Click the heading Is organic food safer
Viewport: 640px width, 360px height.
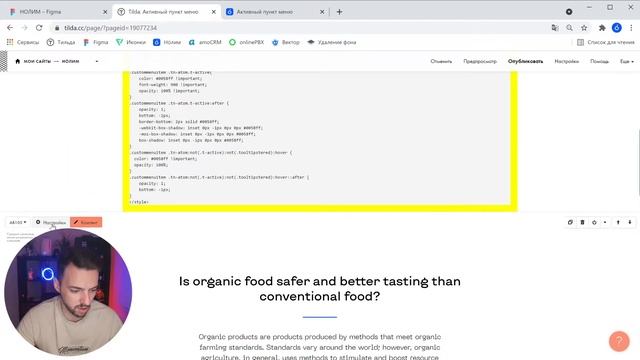point(320,289)
